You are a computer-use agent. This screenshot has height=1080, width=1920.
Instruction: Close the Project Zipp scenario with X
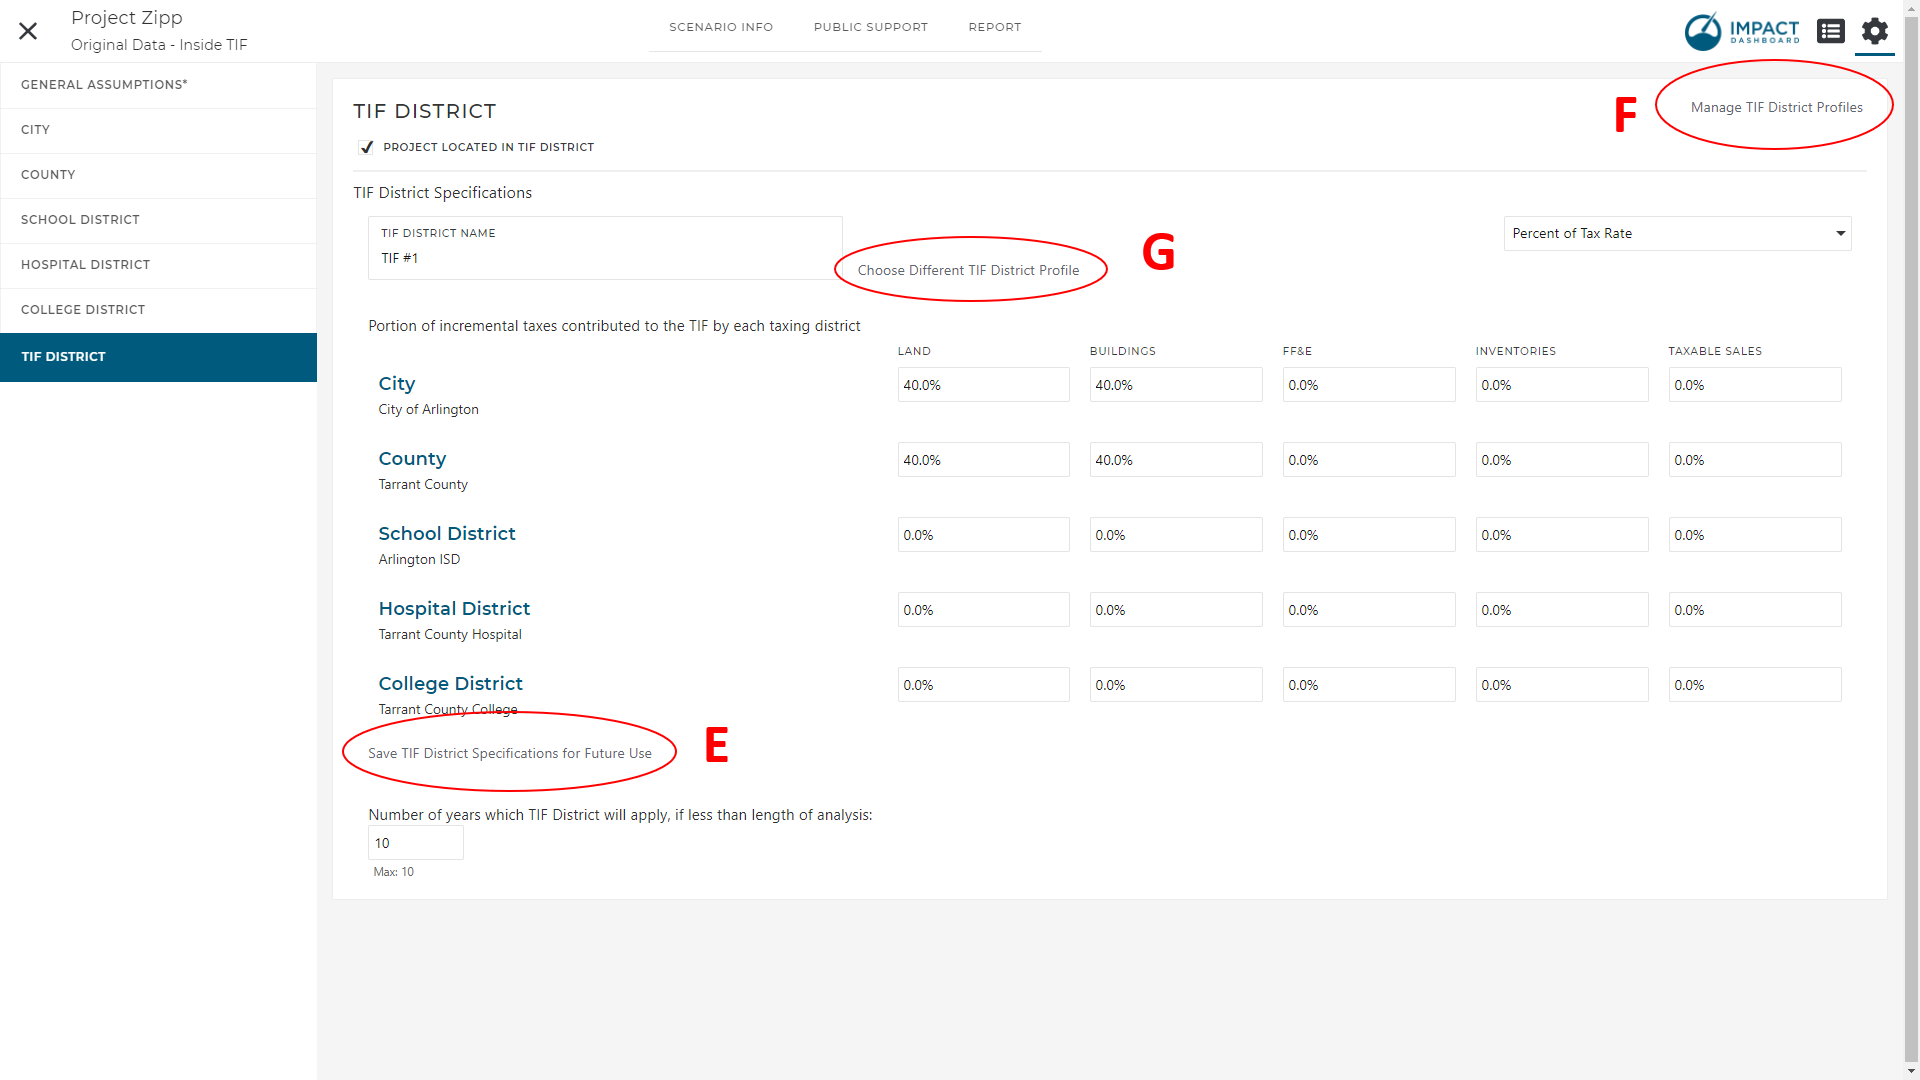click(x=28, y=31)
